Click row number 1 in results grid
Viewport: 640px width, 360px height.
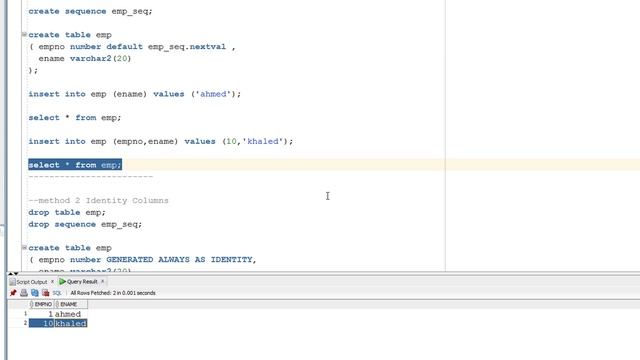(x=25, y=313)
